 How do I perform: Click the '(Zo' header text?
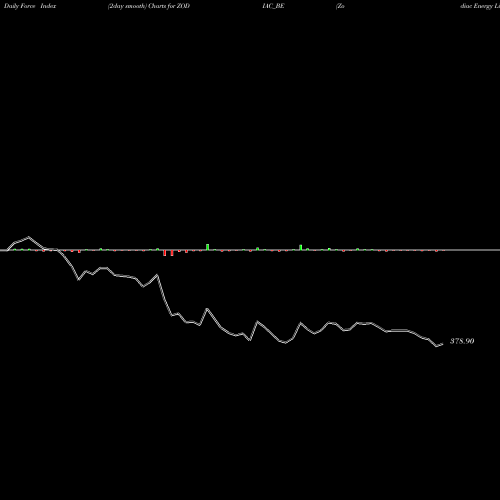point(340,6)
